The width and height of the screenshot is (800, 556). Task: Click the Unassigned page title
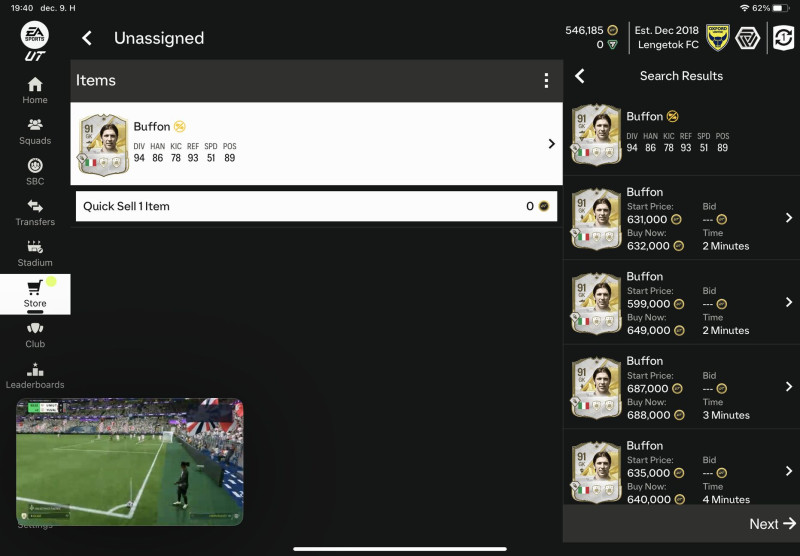pos(159,38)
